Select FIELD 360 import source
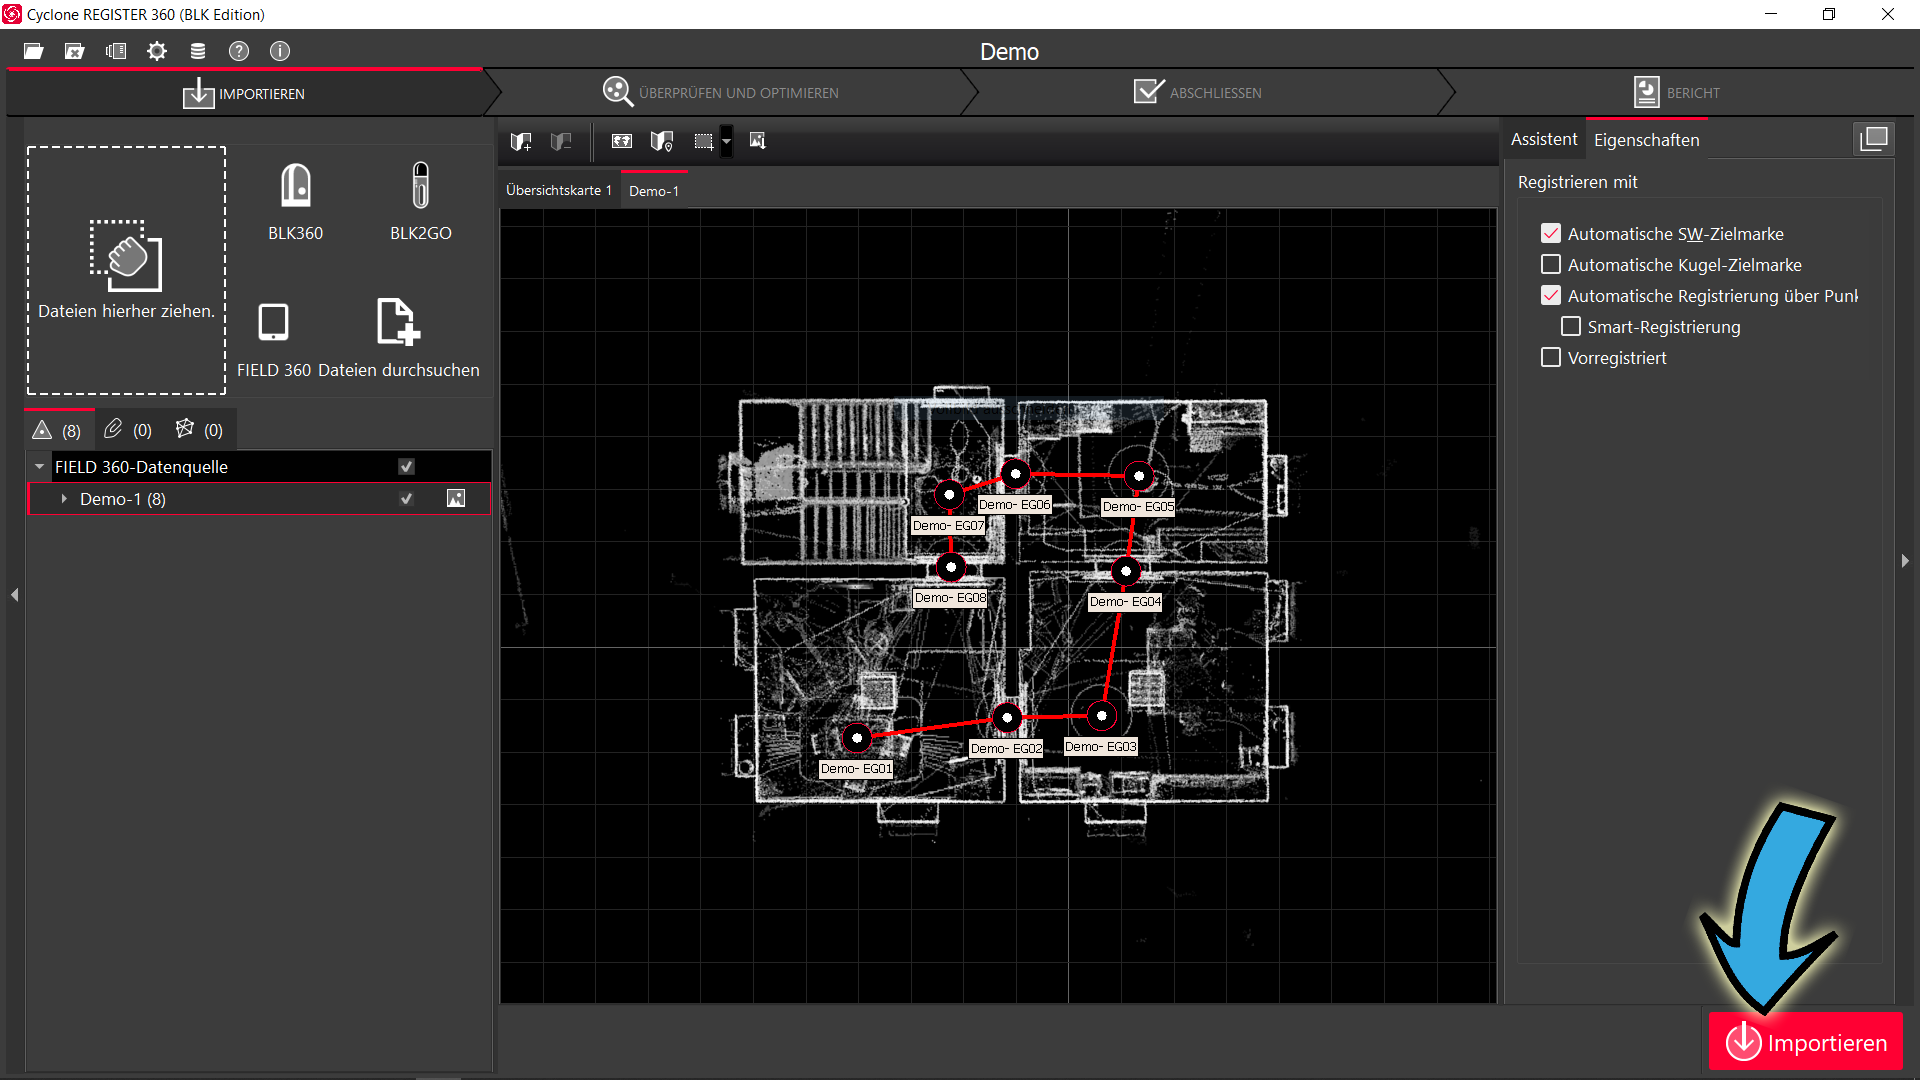The width and height of the screenshot is (1920, 1080). [273, 339]
